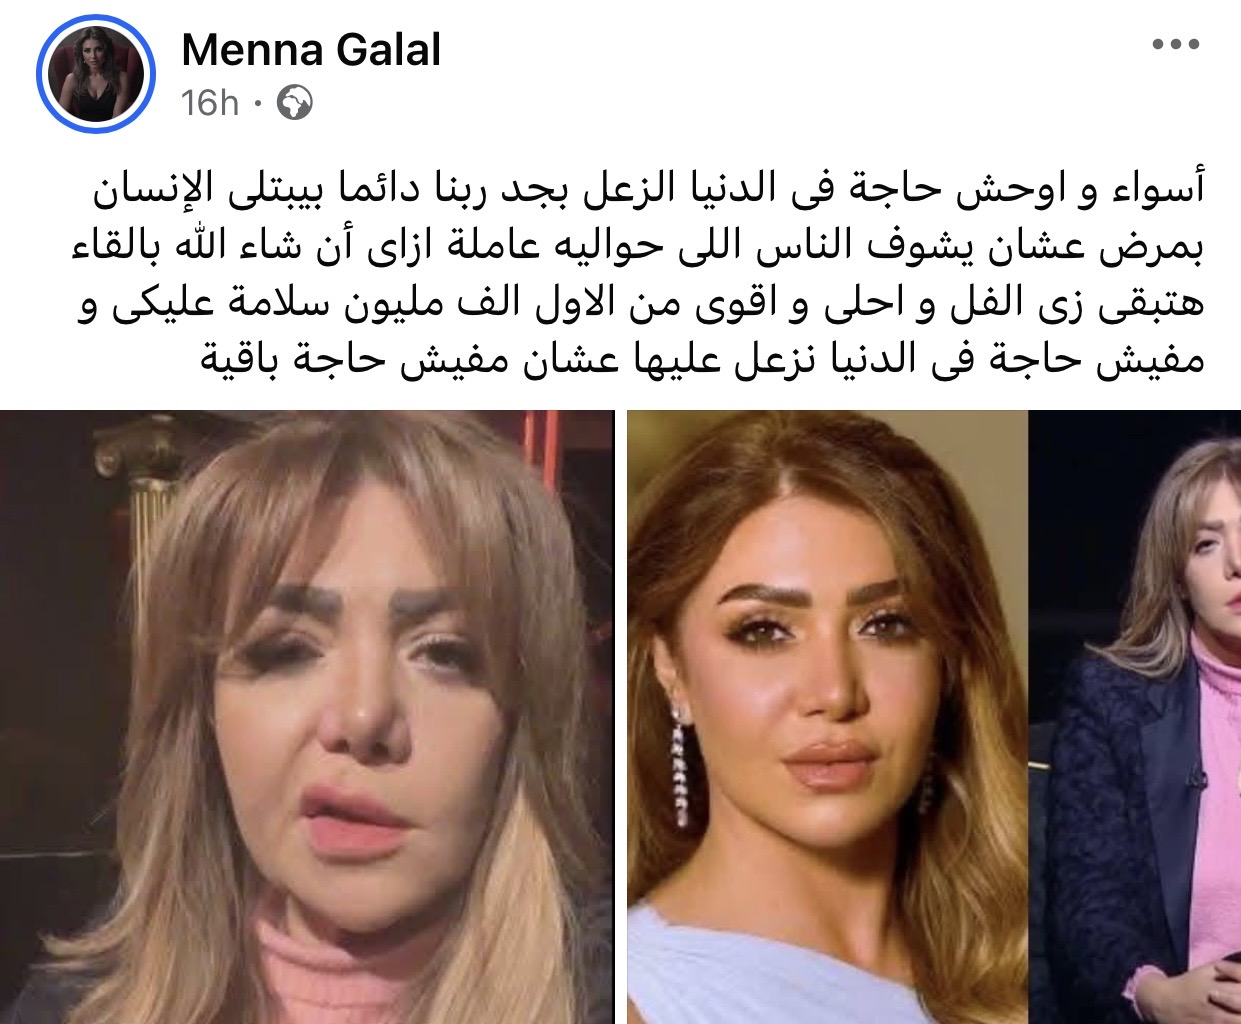Viewport: 1241px width, 1024px height.
Task: Open the left photo of the woman in the pink turtleneck
Action: point(307,717)
